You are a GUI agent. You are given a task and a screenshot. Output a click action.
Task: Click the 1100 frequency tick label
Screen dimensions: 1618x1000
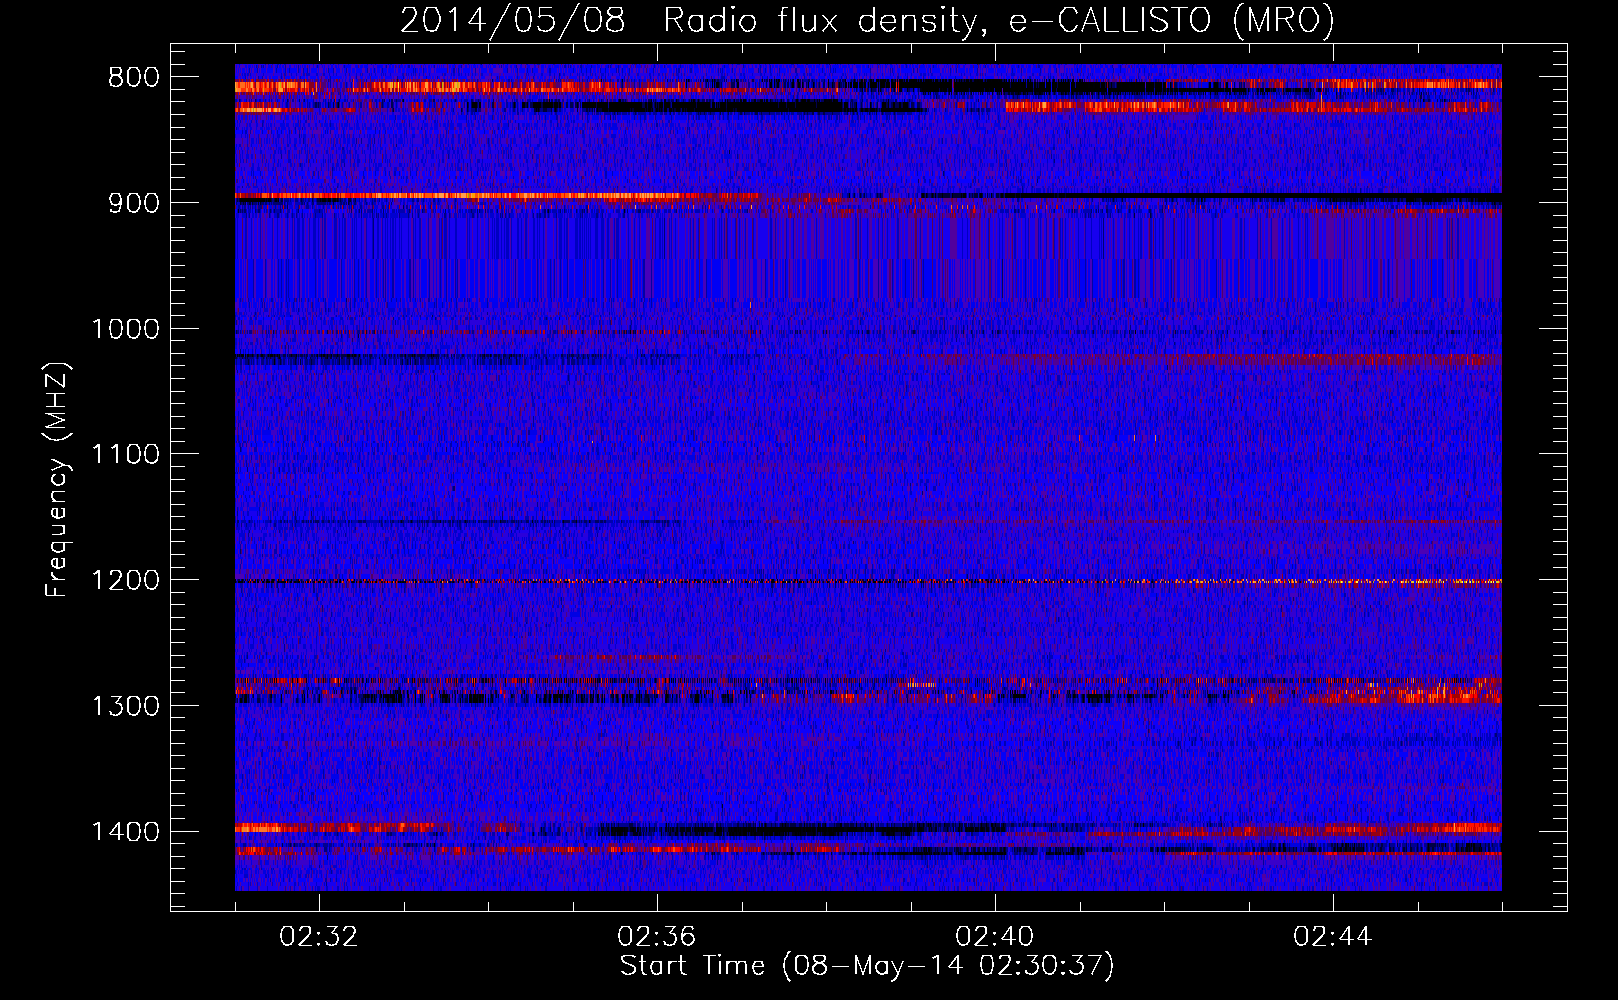point(125,455)
